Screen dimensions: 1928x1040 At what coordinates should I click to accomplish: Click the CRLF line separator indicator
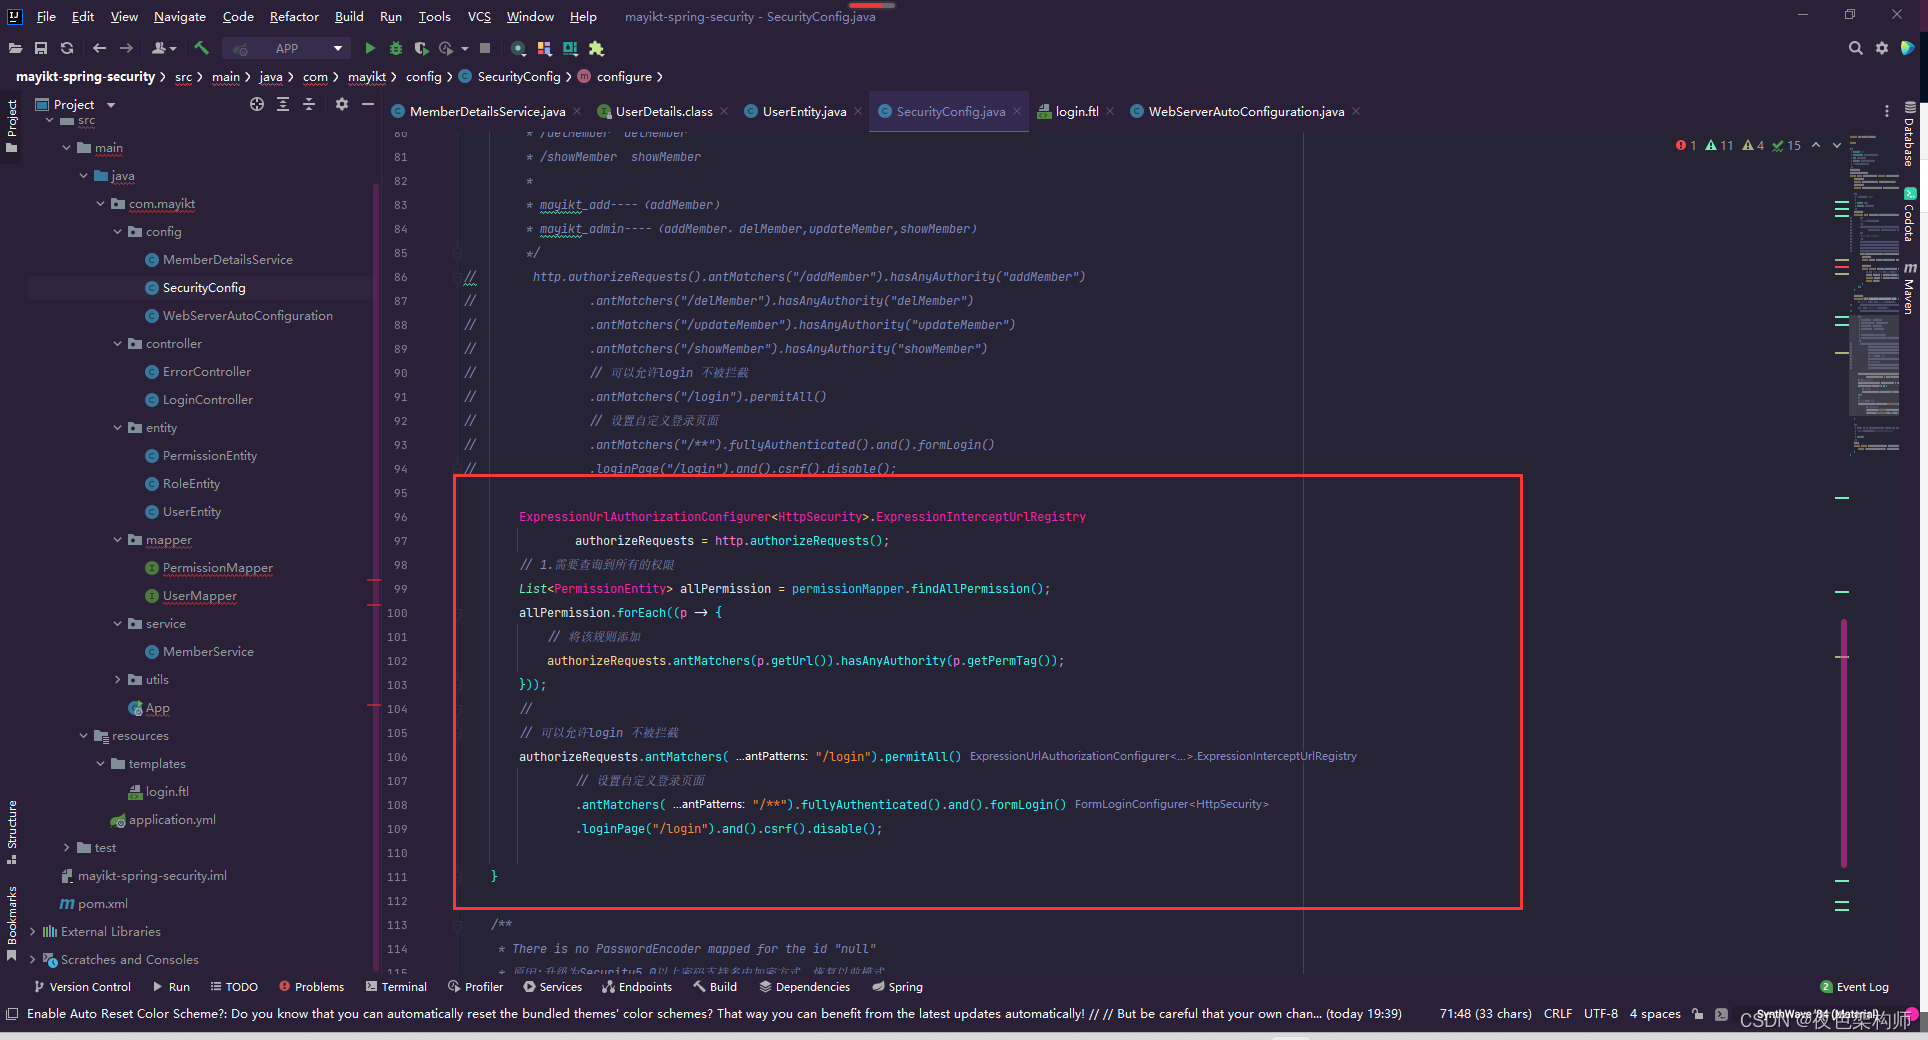tap(1557, 1014)
